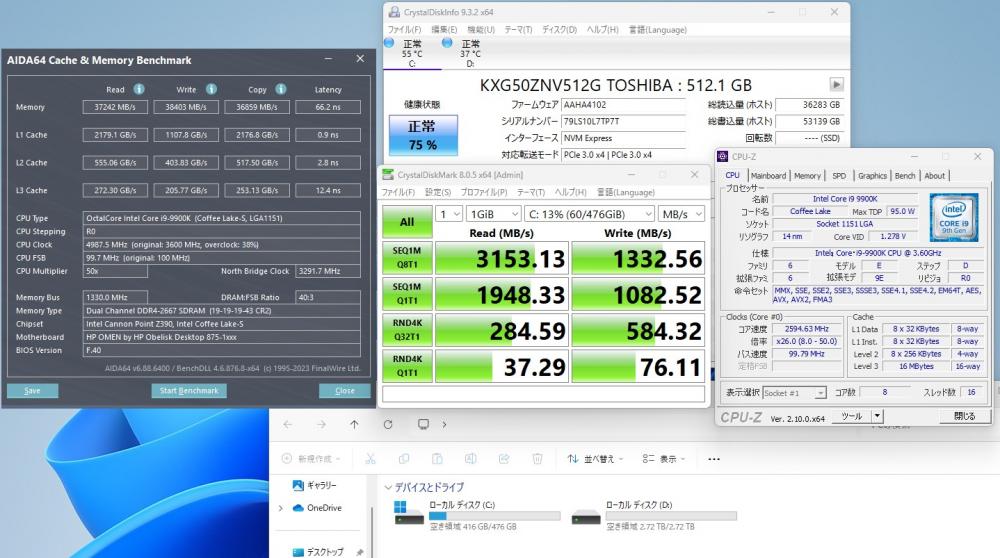Click the info icon next to Read in AIDA64
Image resolution: width=1000 pixels, height=558 pixels.
click(138, 89)
